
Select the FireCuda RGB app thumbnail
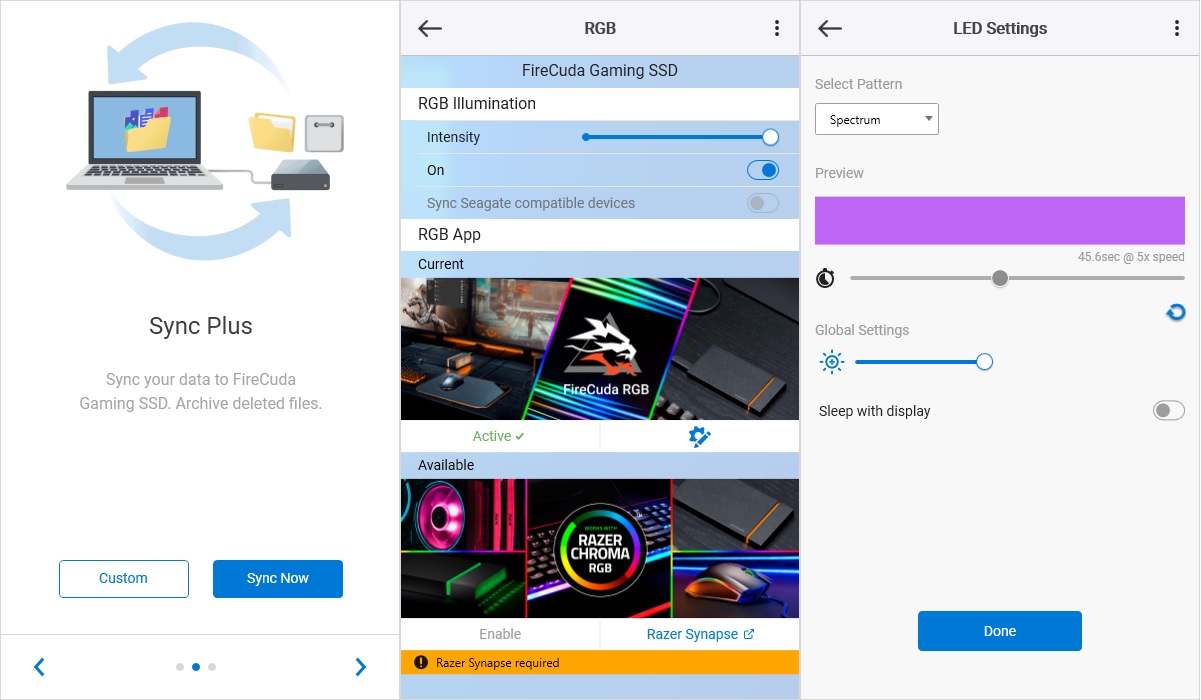pos(600,349)
